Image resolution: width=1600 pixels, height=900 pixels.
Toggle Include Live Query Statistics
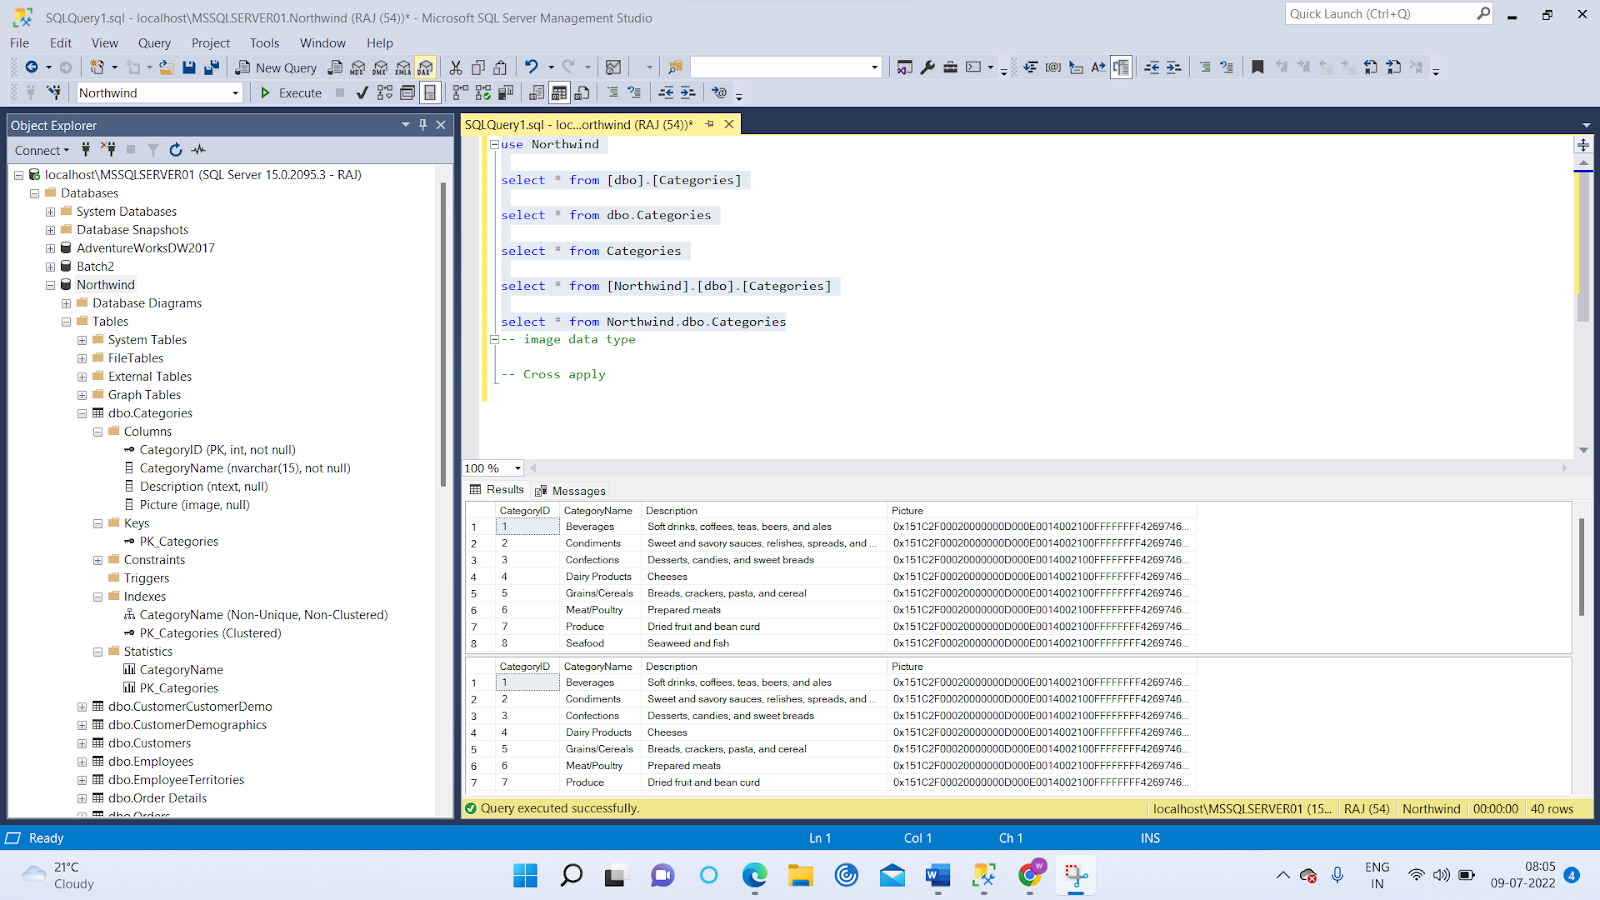[483, 93]
